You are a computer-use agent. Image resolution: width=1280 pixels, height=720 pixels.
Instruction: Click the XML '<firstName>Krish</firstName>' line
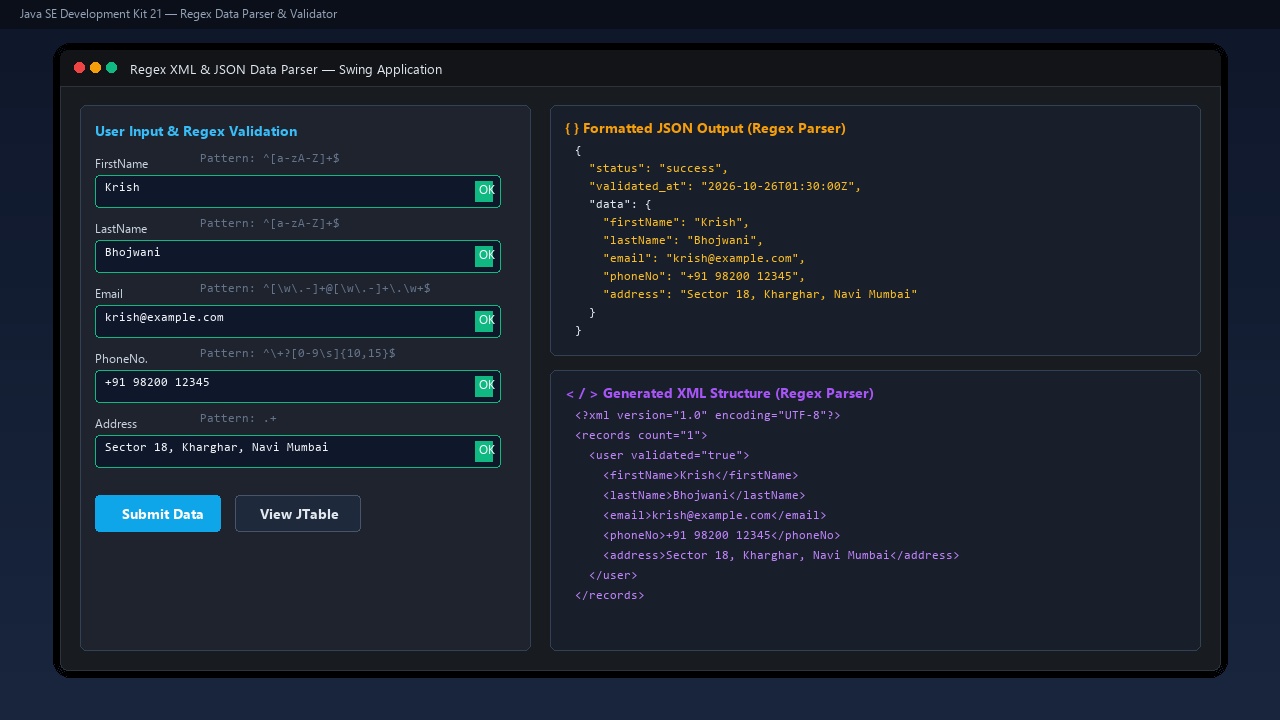pyautogui.click(x=701, y=475)
